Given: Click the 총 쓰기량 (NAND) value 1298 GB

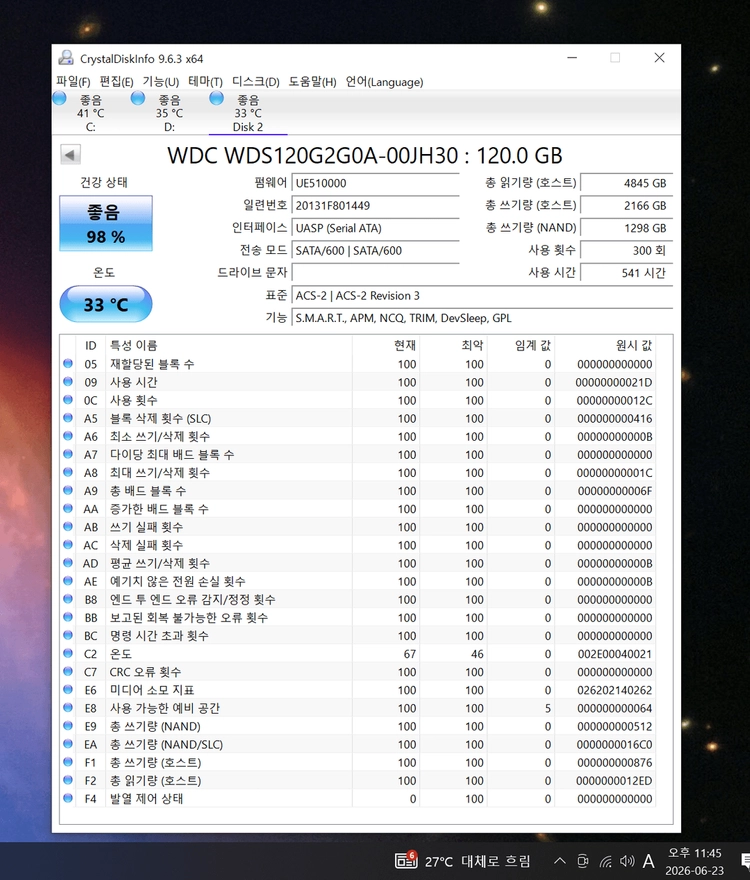Looking at the screenshot, I should tap(626, 228).
